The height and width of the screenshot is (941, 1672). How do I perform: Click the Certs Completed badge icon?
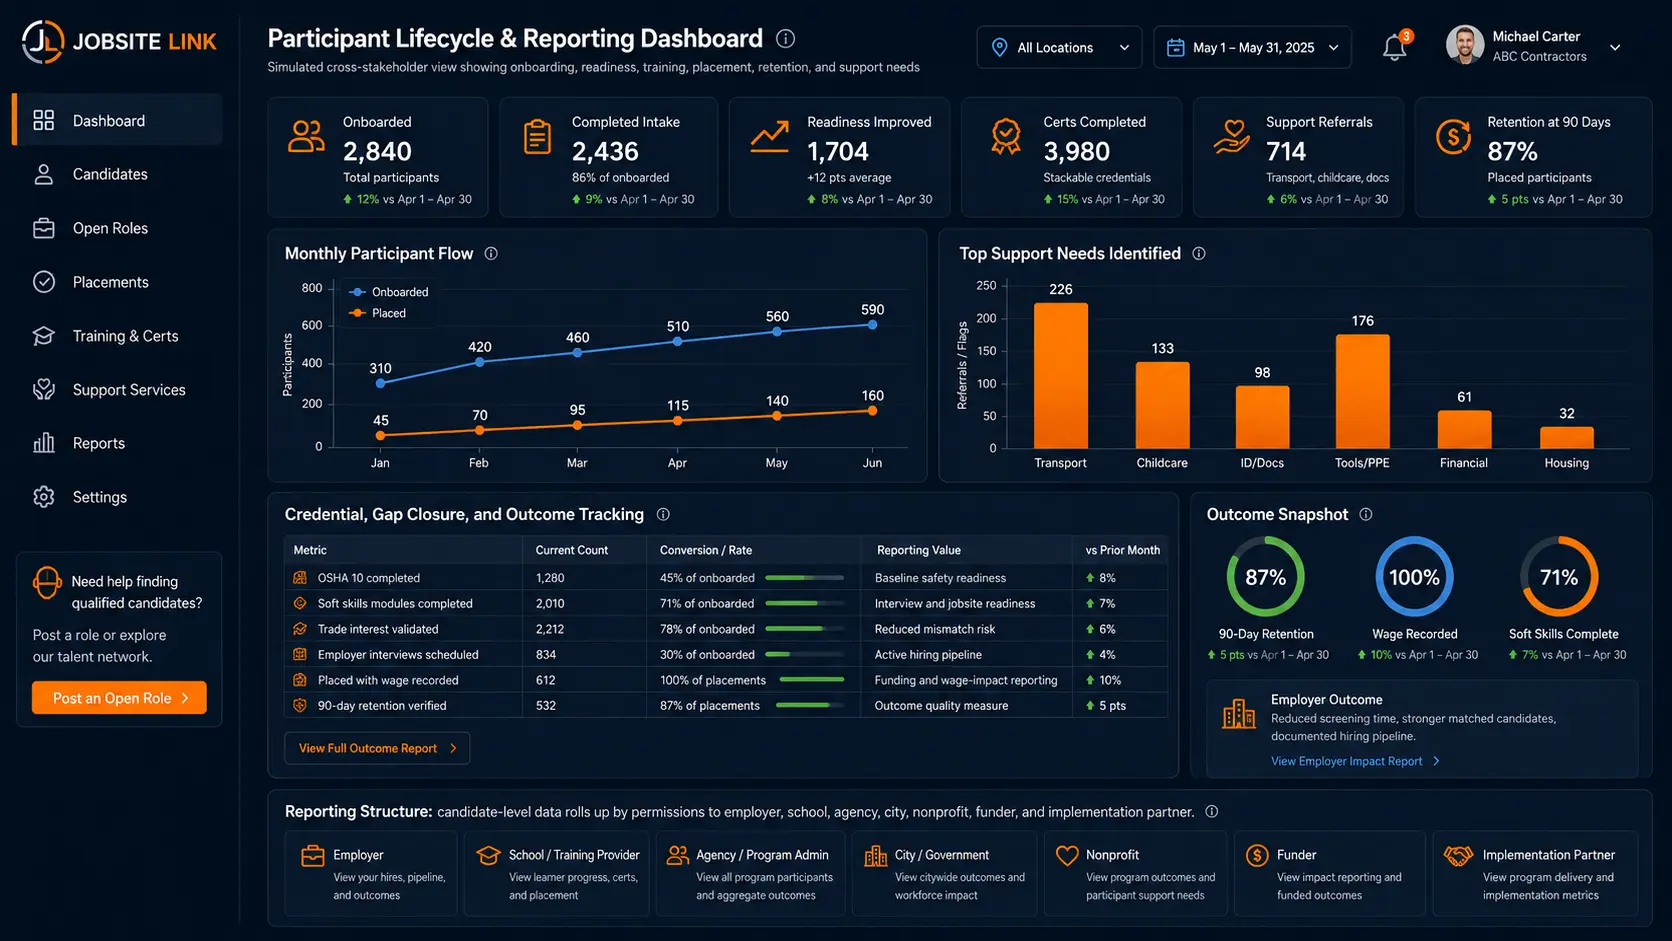(1006, 136)
